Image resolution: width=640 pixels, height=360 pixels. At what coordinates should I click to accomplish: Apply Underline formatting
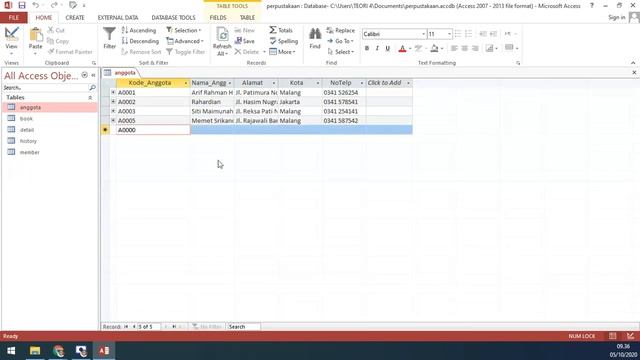387,49
